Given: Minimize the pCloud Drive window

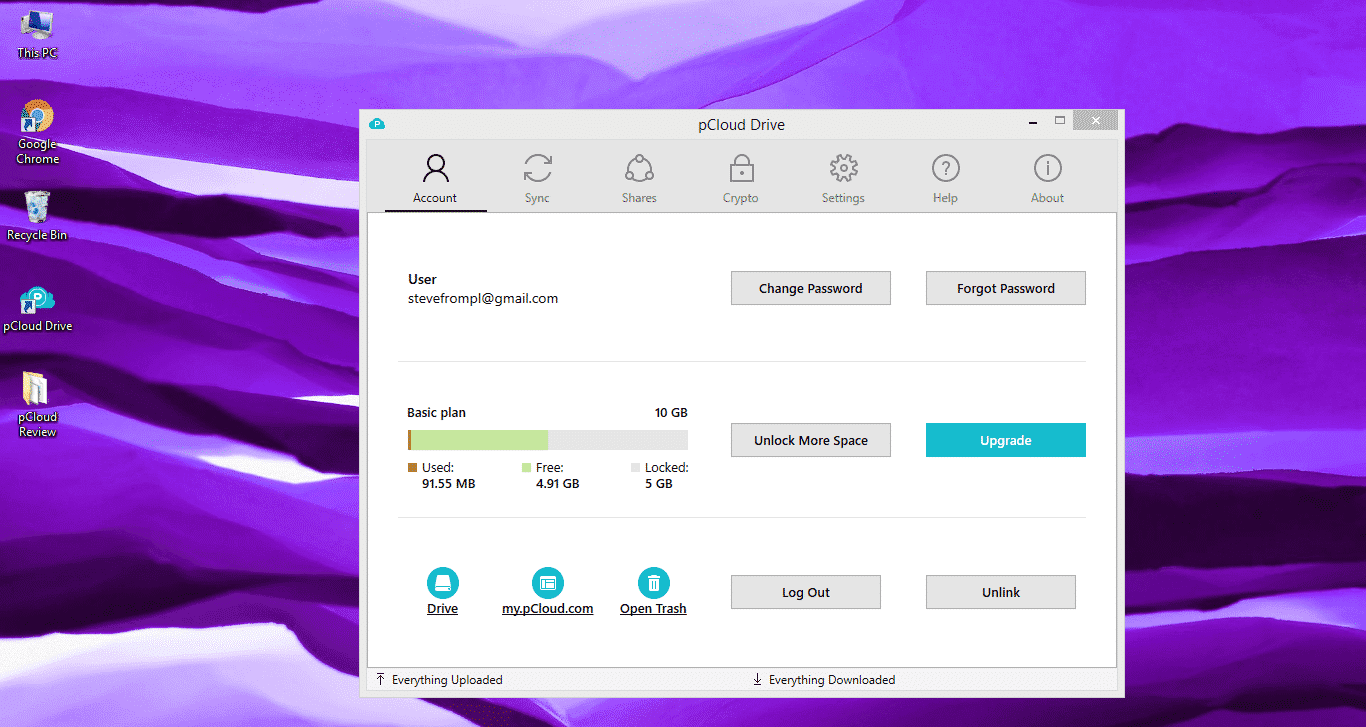Looking at the screenshot, I should 1033,122.
